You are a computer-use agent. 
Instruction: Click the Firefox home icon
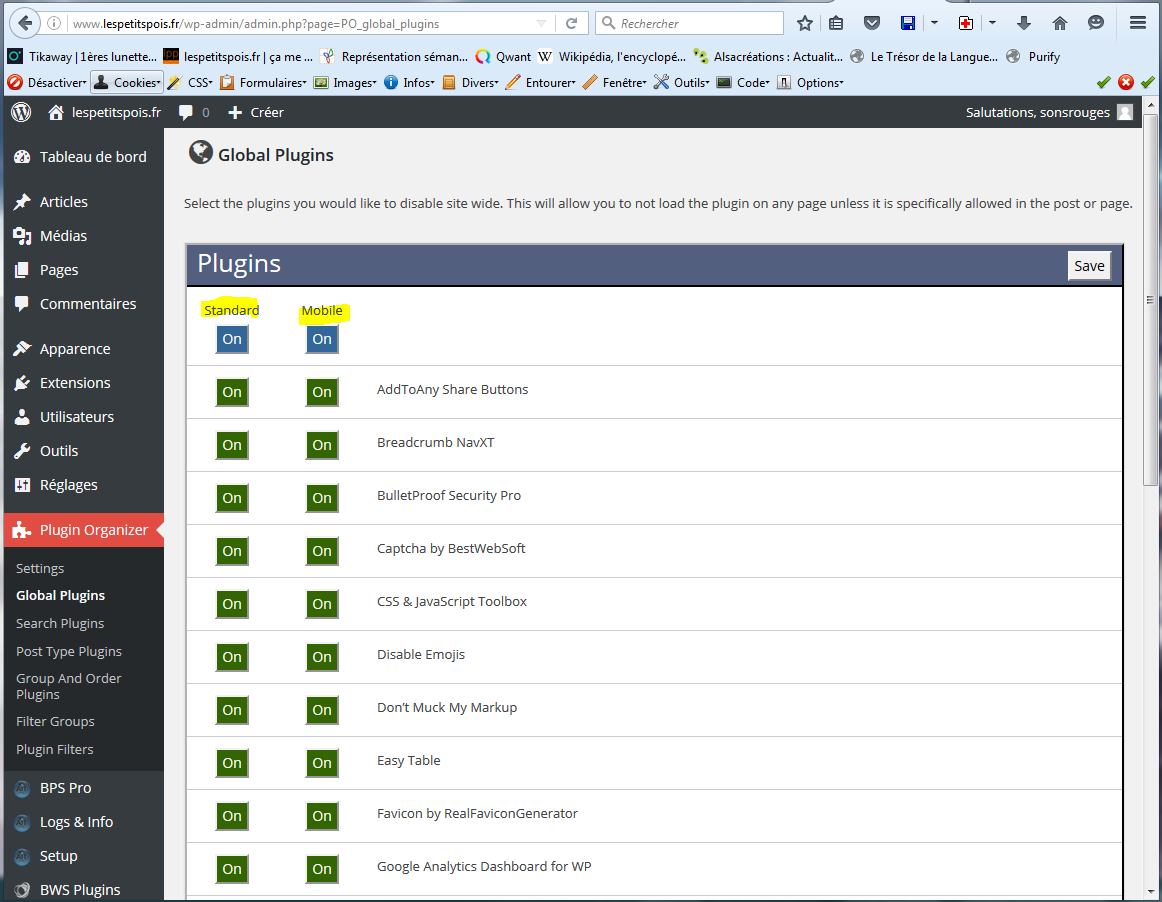(1060, 23)
